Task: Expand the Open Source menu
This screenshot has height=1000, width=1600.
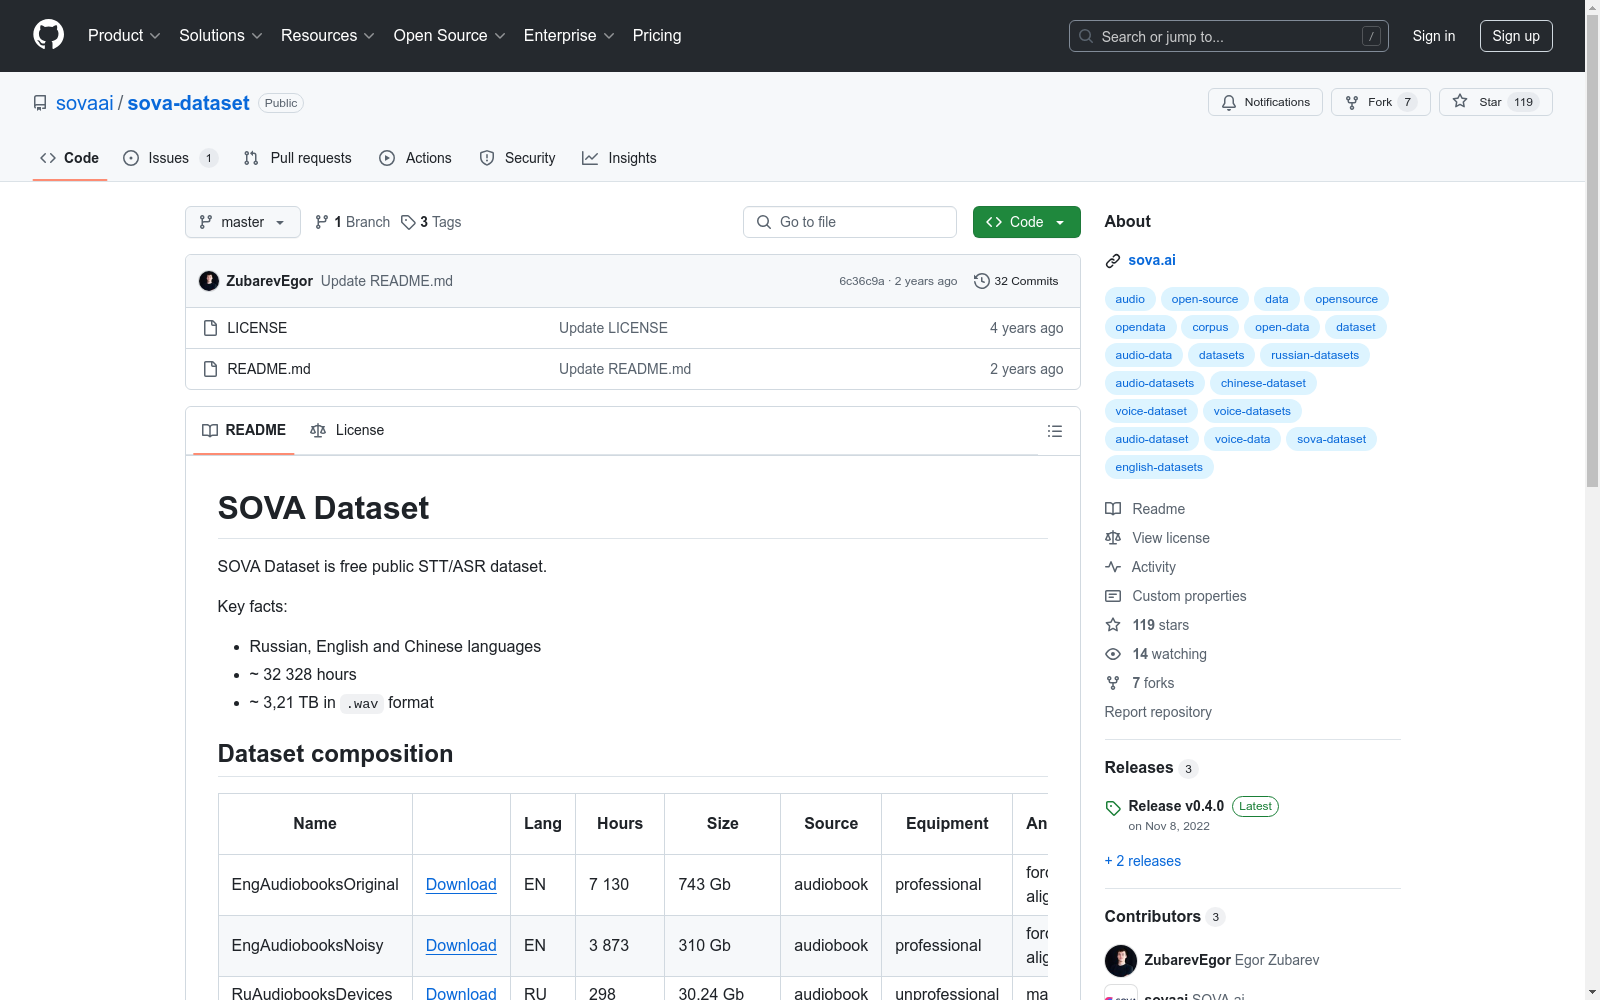Action: (449, 35)
